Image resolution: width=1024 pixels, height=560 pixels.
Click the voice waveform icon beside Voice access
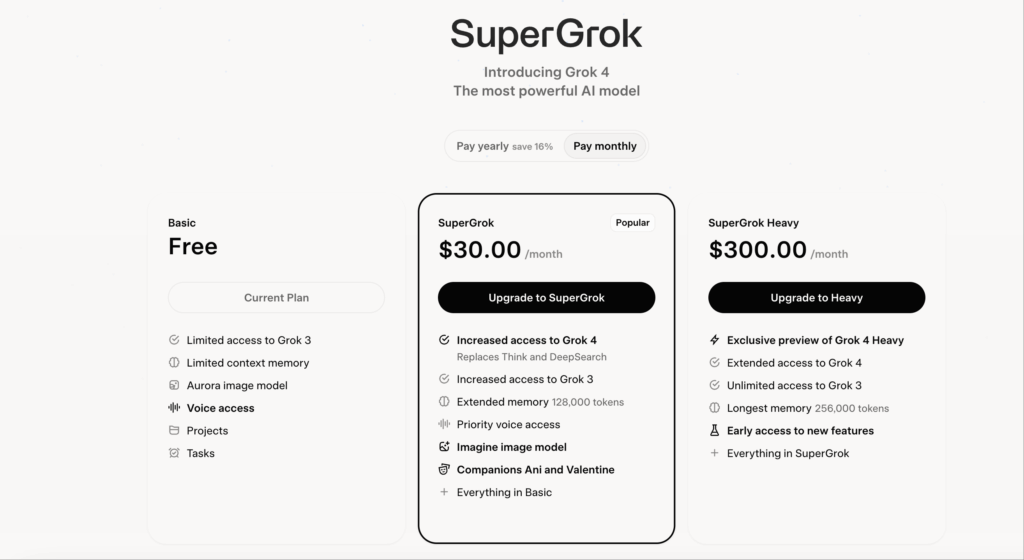coord(174,408)
